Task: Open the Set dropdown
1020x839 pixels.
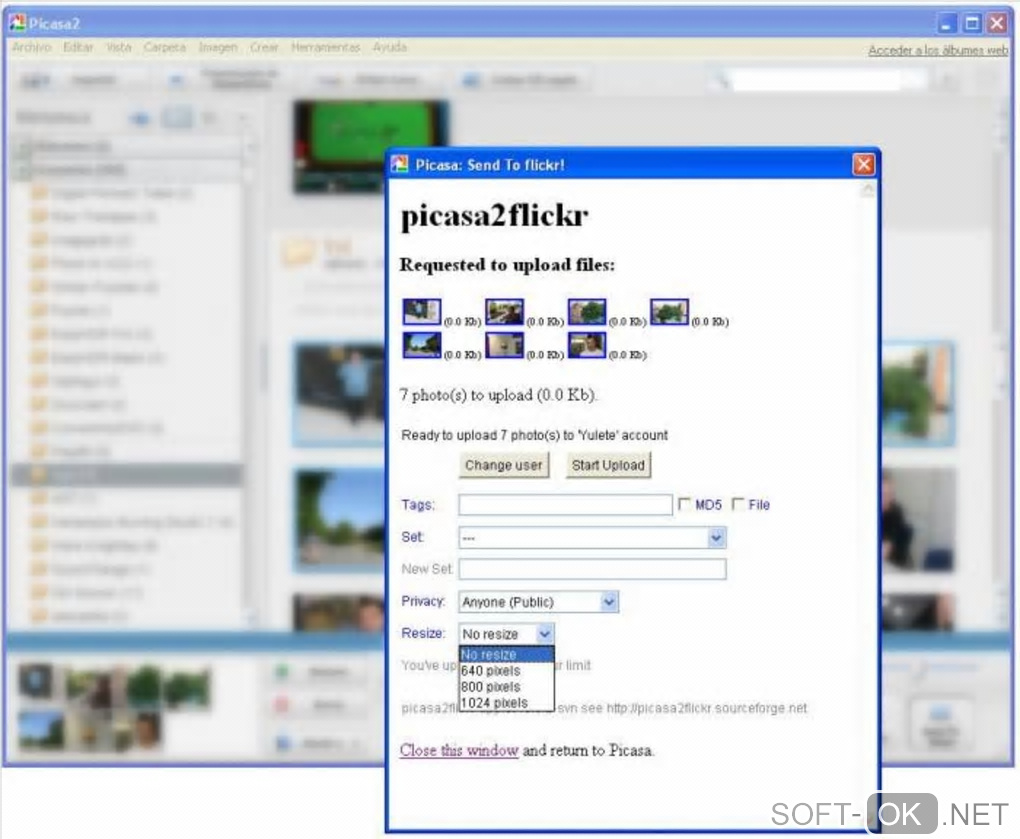Action: [x=592, y=538]
